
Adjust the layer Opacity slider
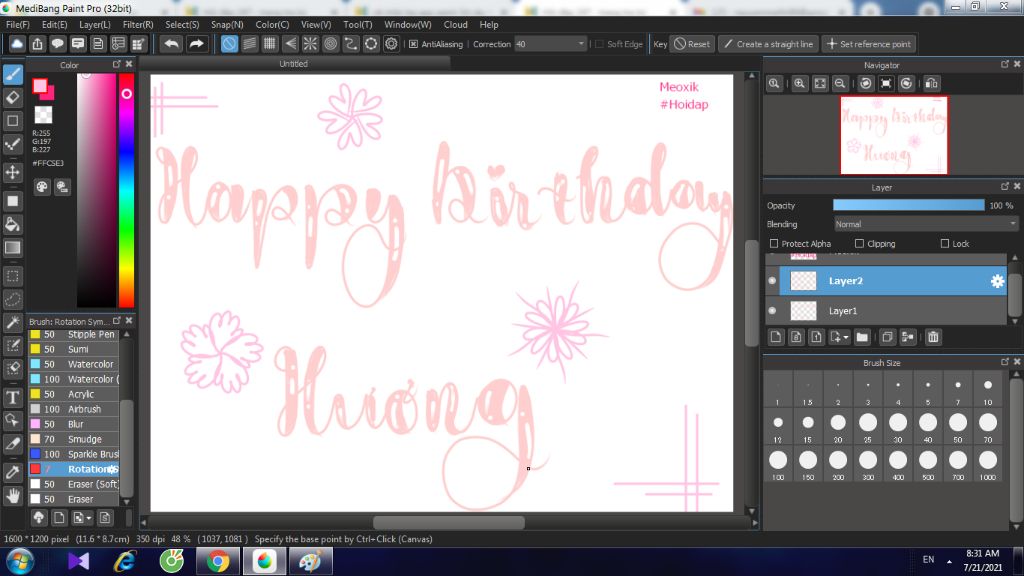908,205
